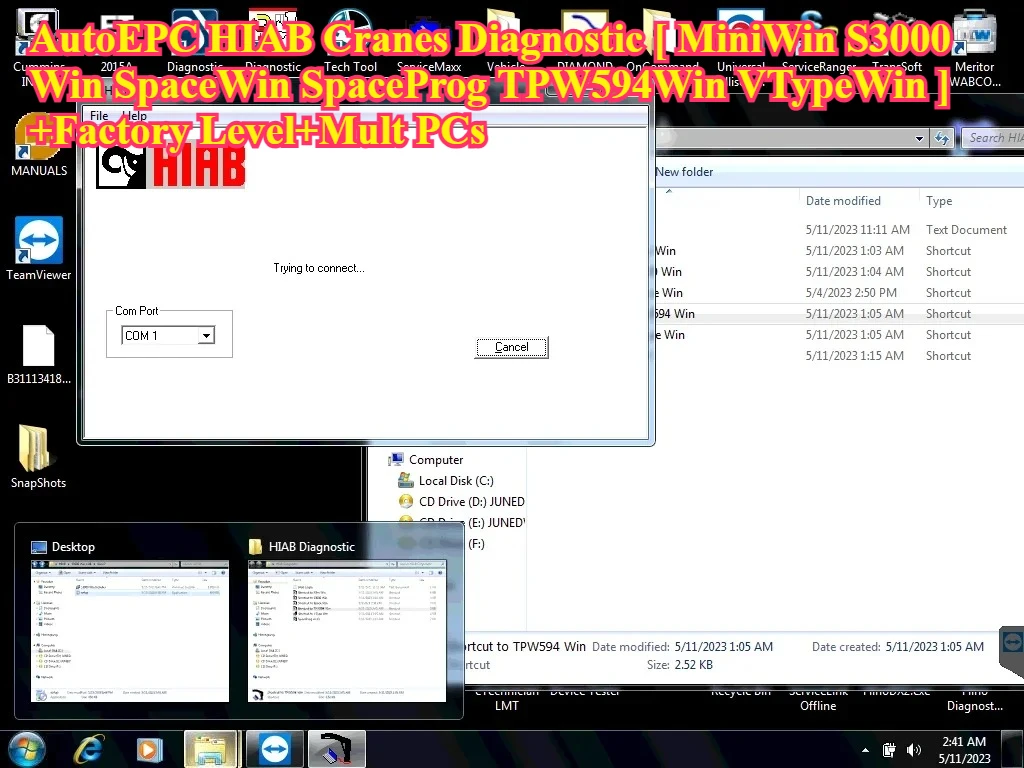Select the shortcut row dated 5/11/2023 1:15 AM
The image size is (1024, 768).
pyautogui.click(x=839, y=355)
